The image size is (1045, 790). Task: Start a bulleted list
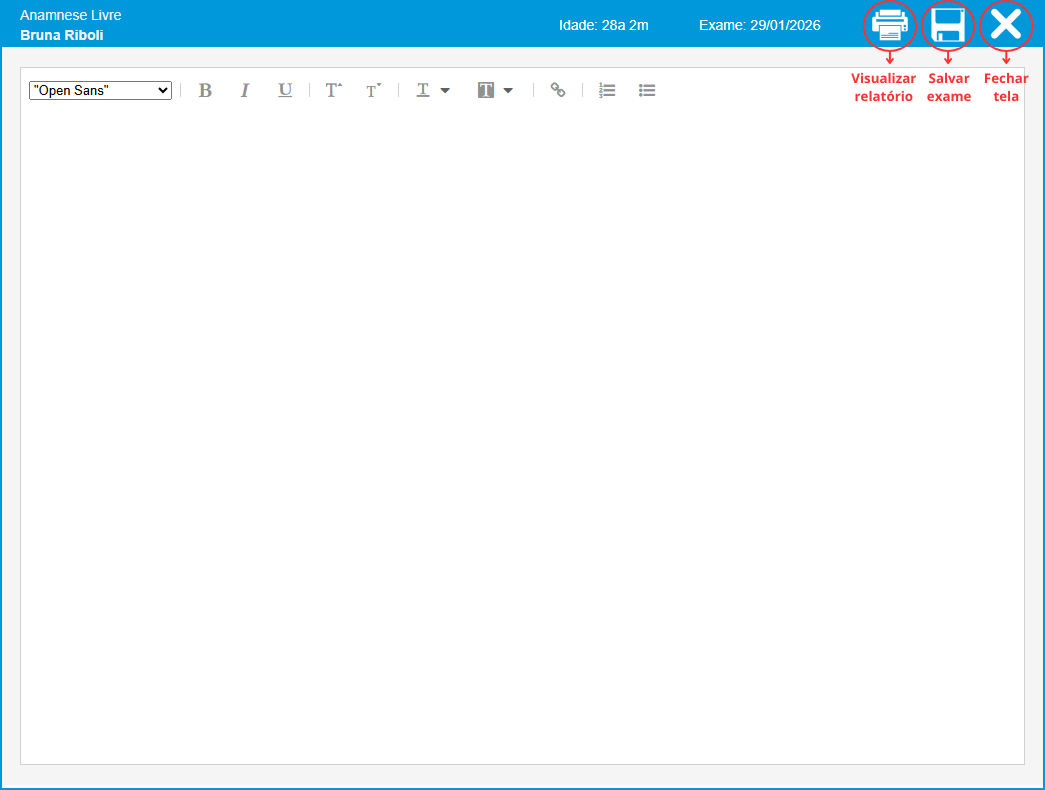pyautogui.click(x=647, y=90)
